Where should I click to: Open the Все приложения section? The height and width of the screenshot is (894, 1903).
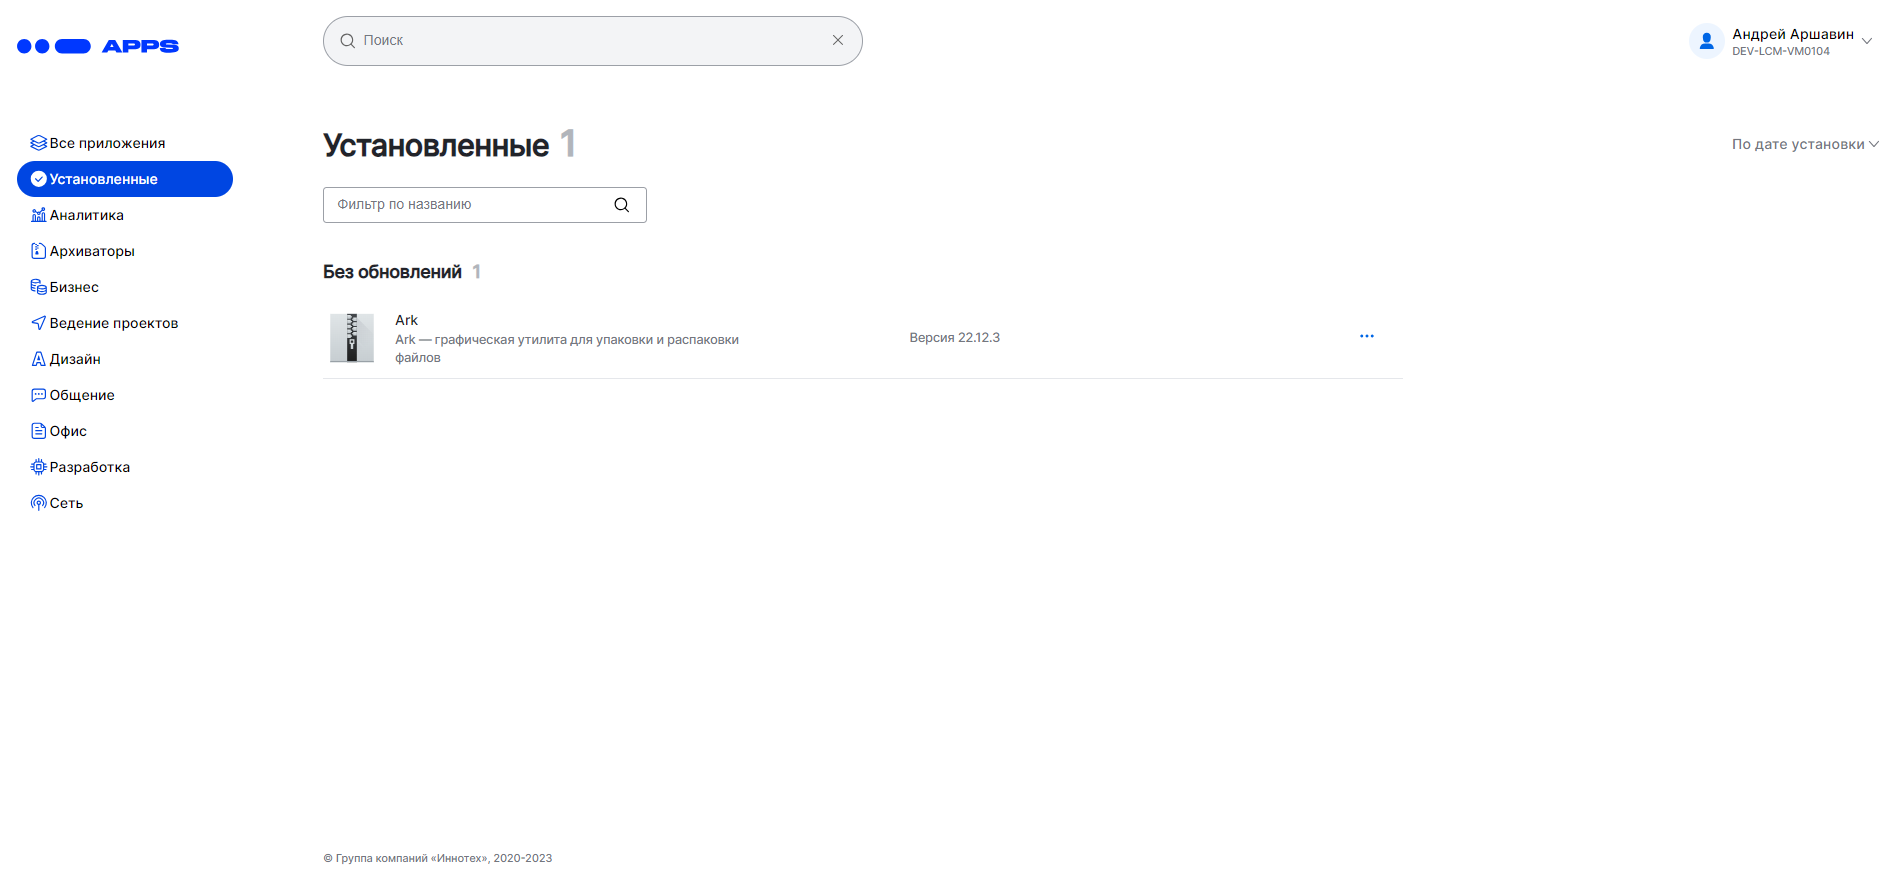107,143
